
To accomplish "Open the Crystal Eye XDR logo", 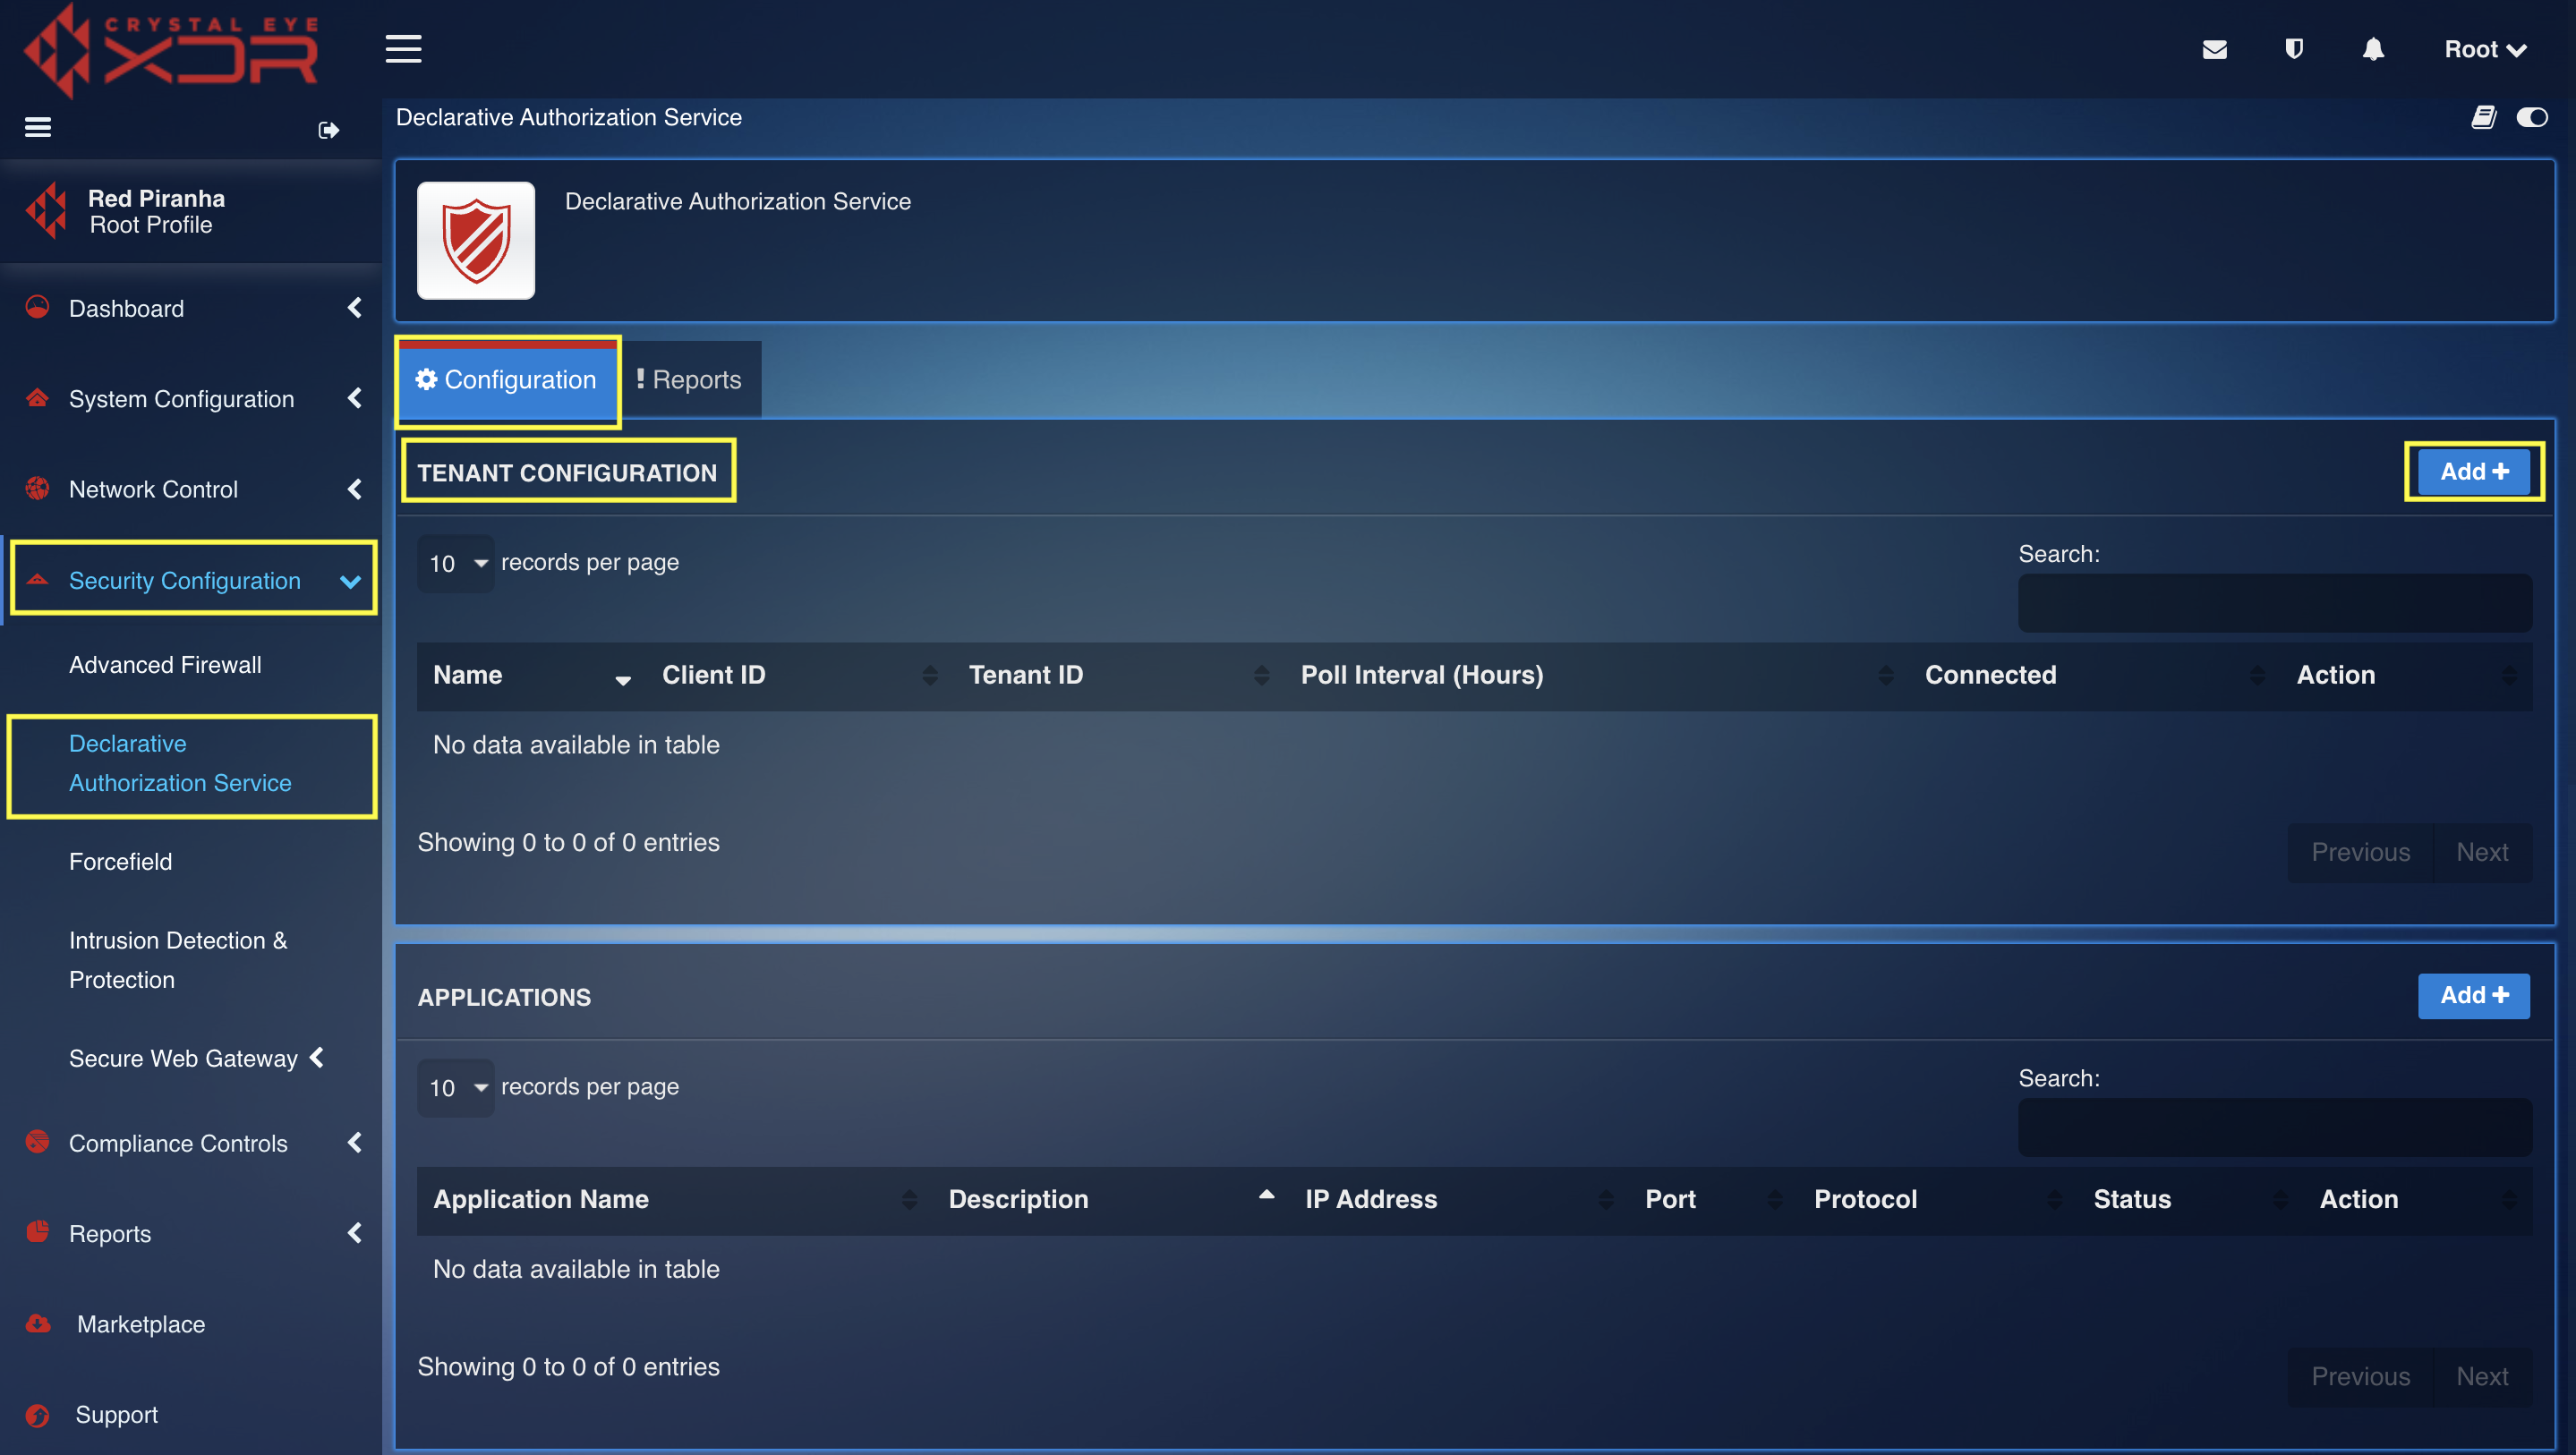I will 170,50.
